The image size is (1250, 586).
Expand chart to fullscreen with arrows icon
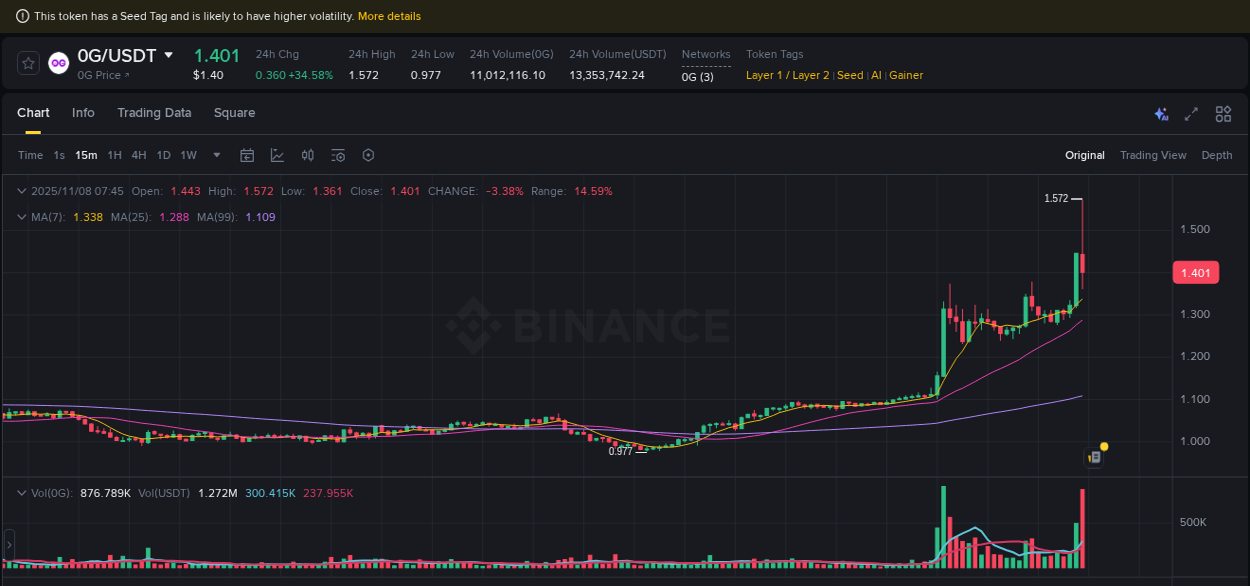(1192, 114)
